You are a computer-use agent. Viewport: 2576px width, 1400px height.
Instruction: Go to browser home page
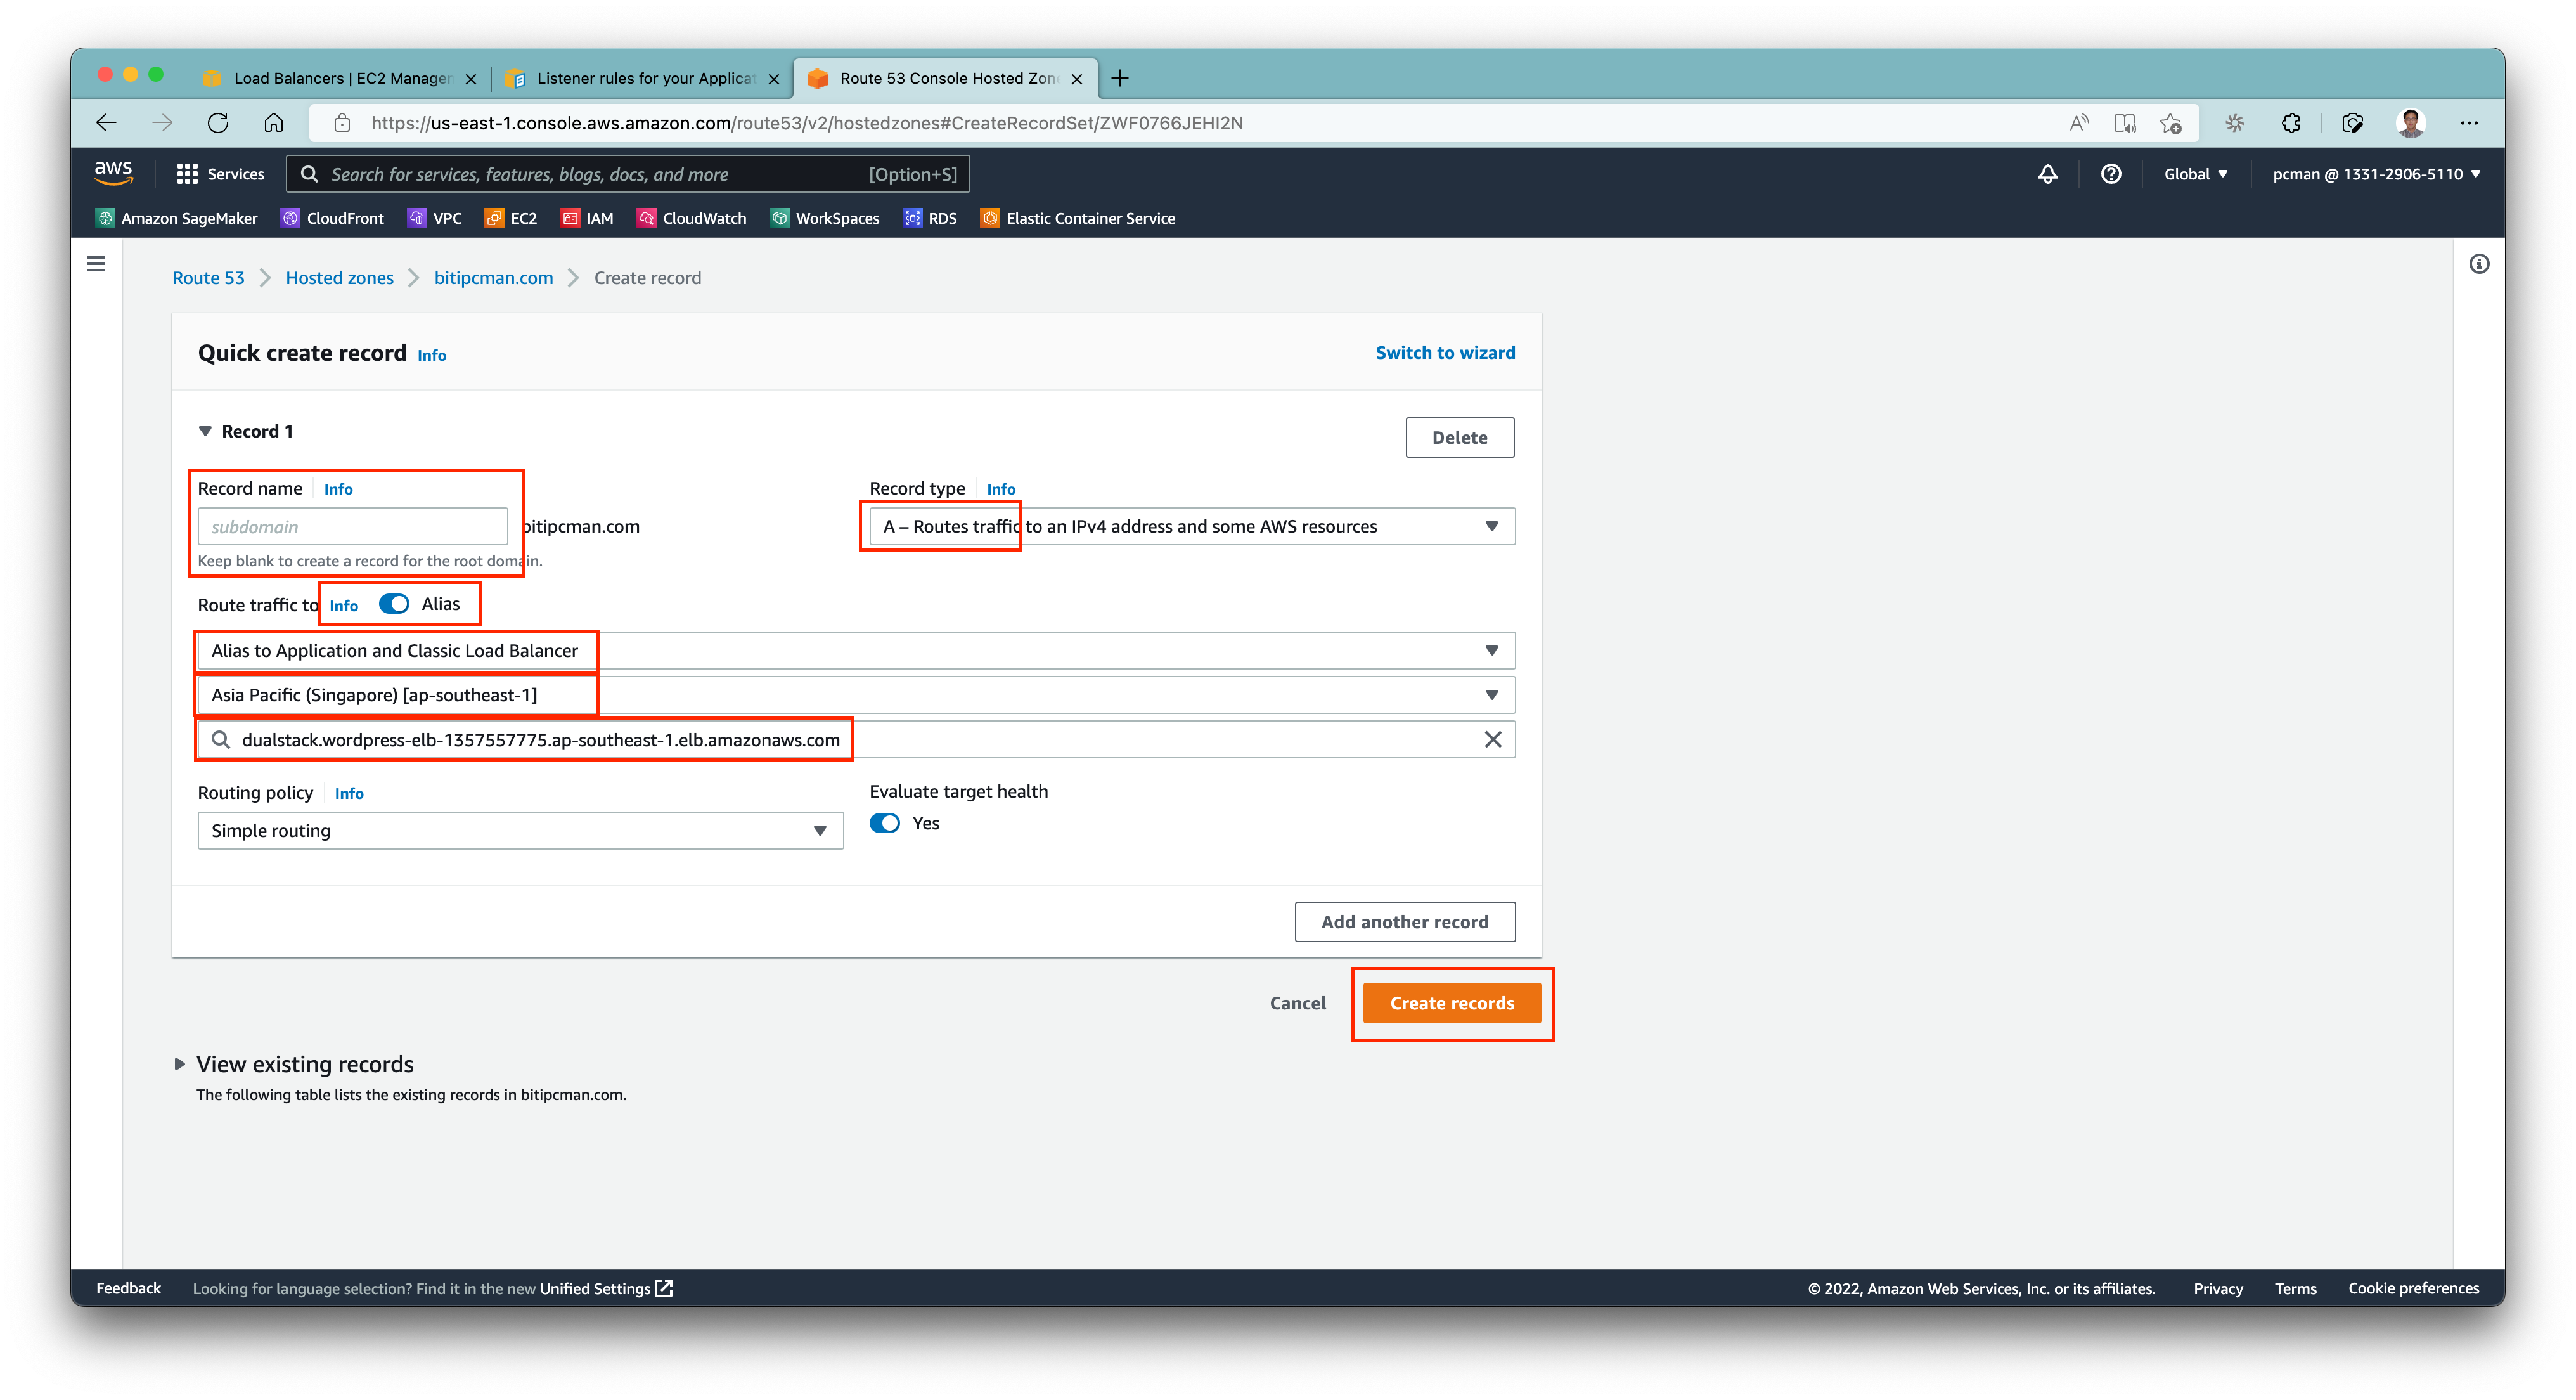pyautogui.click(x=274, y=123)
